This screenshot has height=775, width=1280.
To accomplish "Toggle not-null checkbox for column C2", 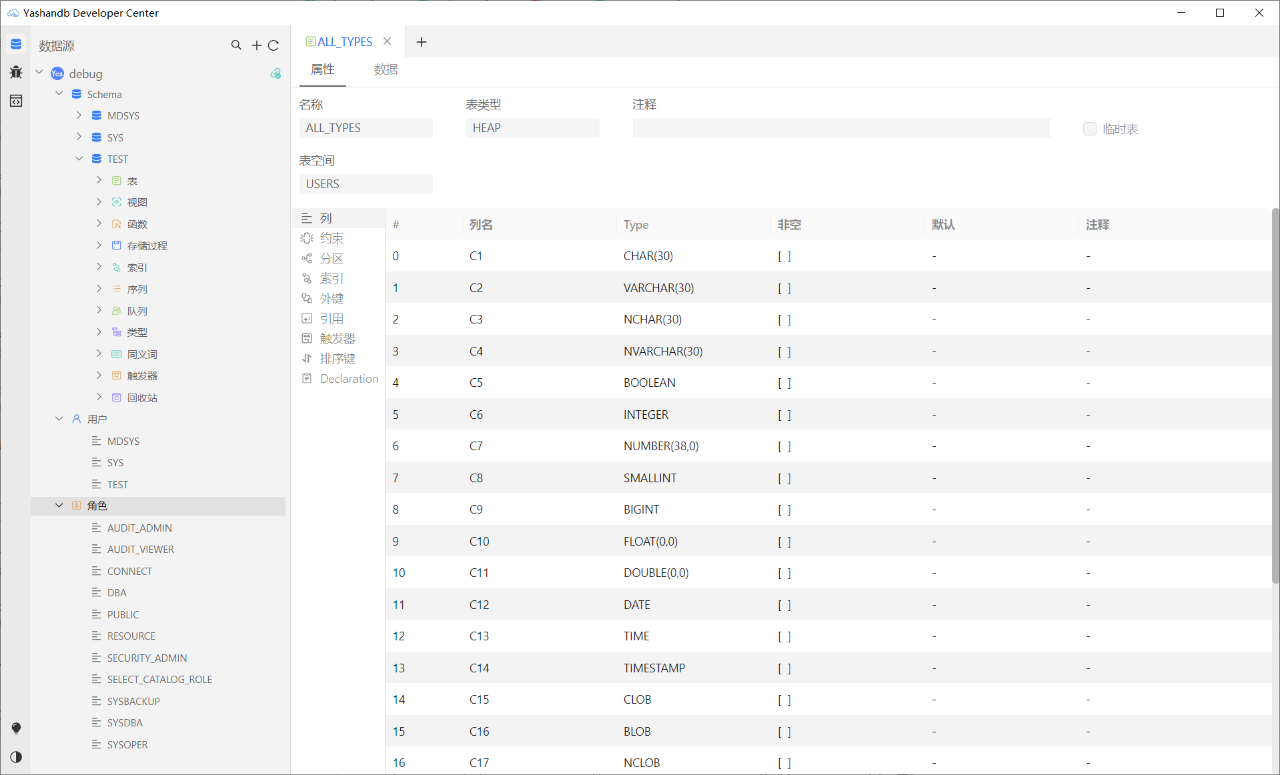I will [784, 288].
